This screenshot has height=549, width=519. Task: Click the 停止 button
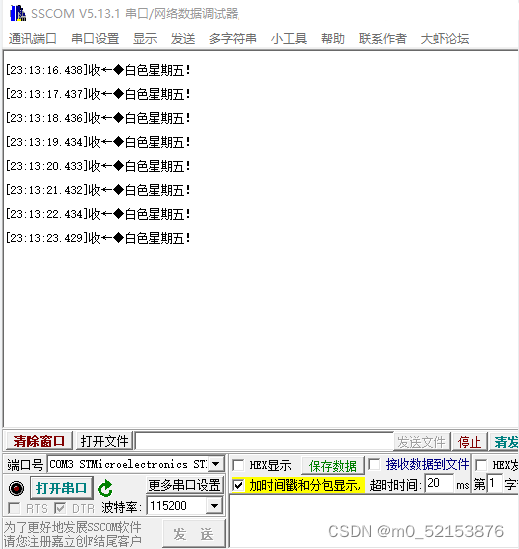click(469, 442)
